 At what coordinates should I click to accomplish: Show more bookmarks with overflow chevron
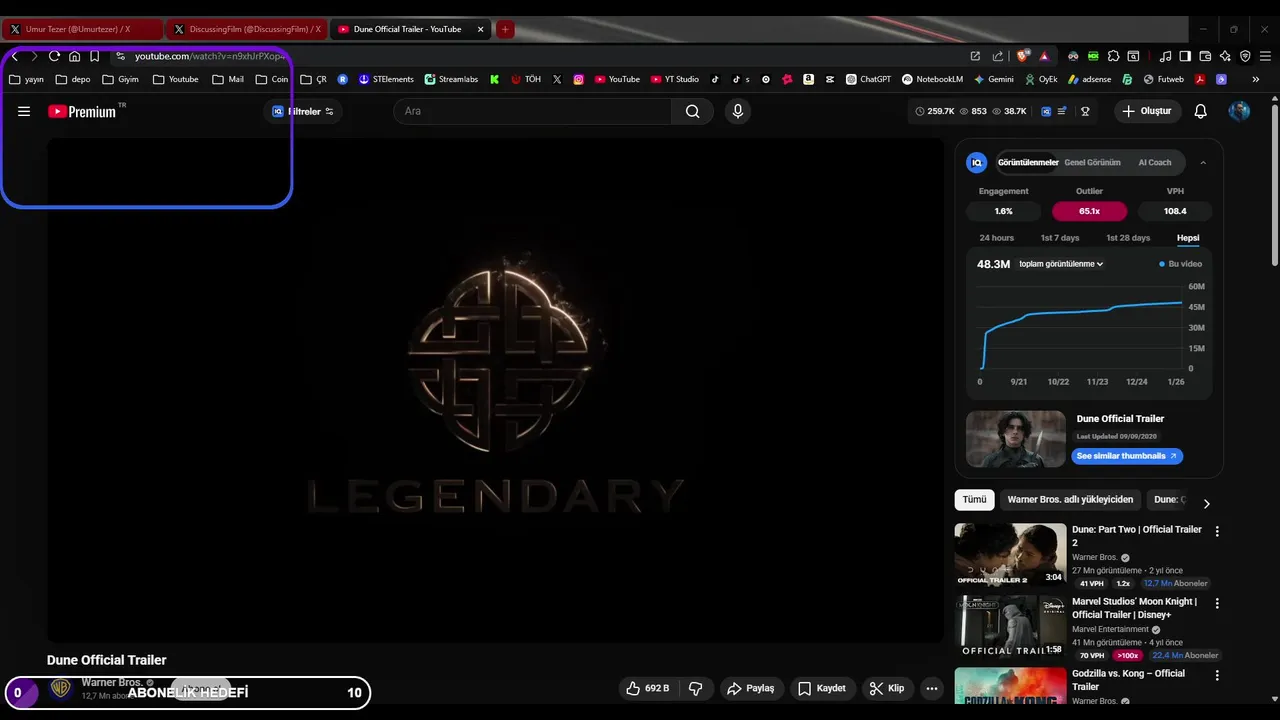point(1255,79)
